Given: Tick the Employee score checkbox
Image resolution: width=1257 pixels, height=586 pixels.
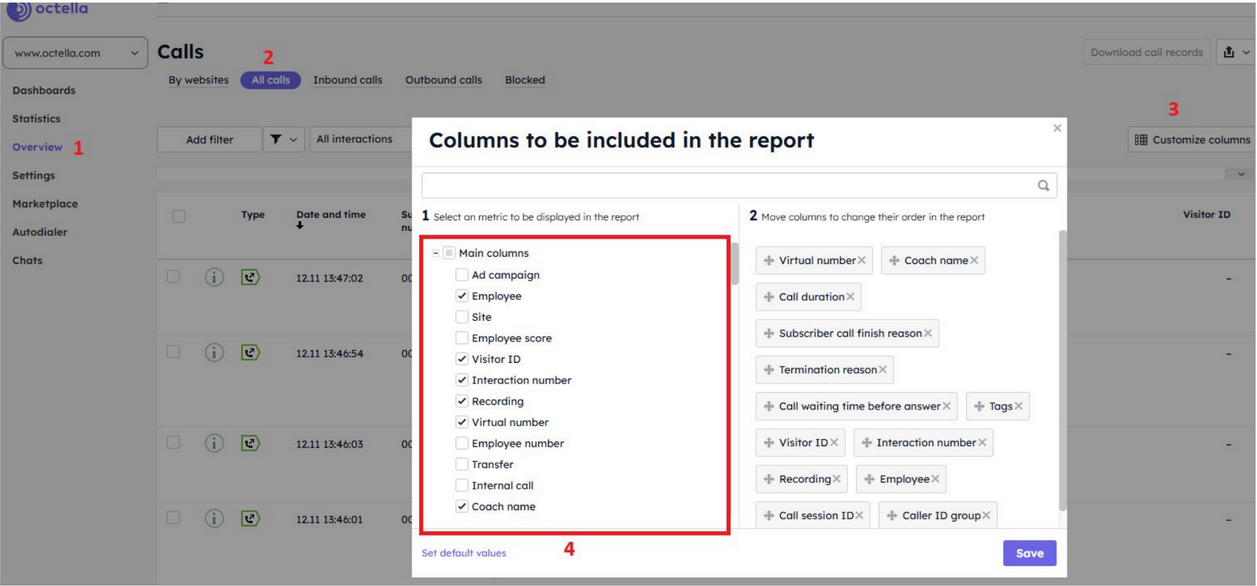Looking at the screenshot, I should (x=462, y=338).
